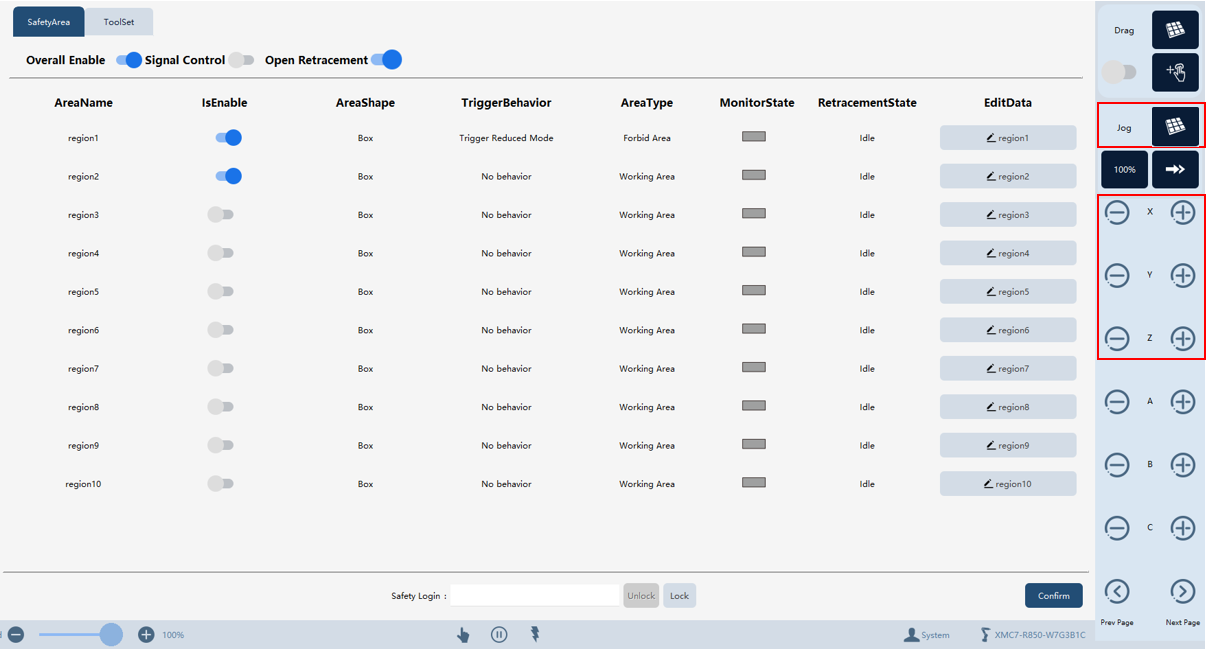Click the Drag mode grid icon
Viewport: 1206px width, 650px height.
click(x=1175, y=30)
